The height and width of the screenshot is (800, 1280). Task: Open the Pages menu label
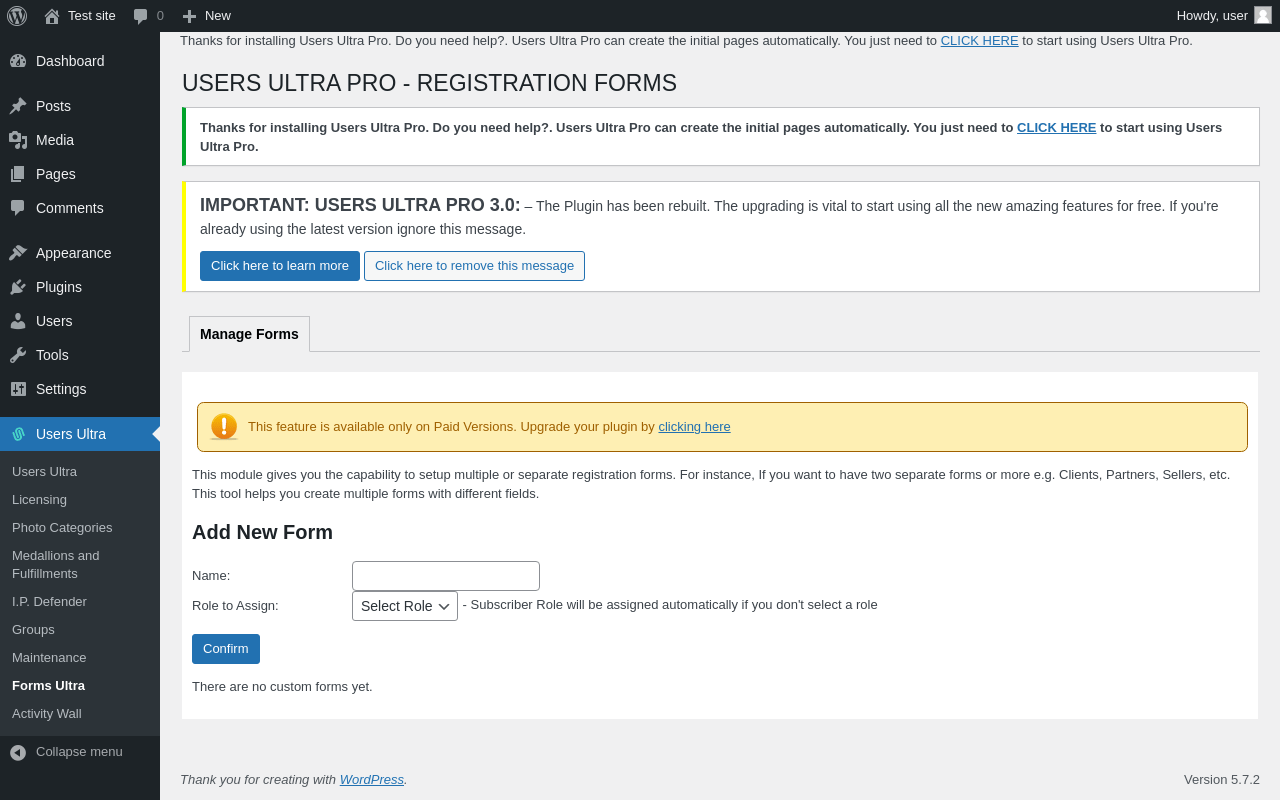coord(56,174)
